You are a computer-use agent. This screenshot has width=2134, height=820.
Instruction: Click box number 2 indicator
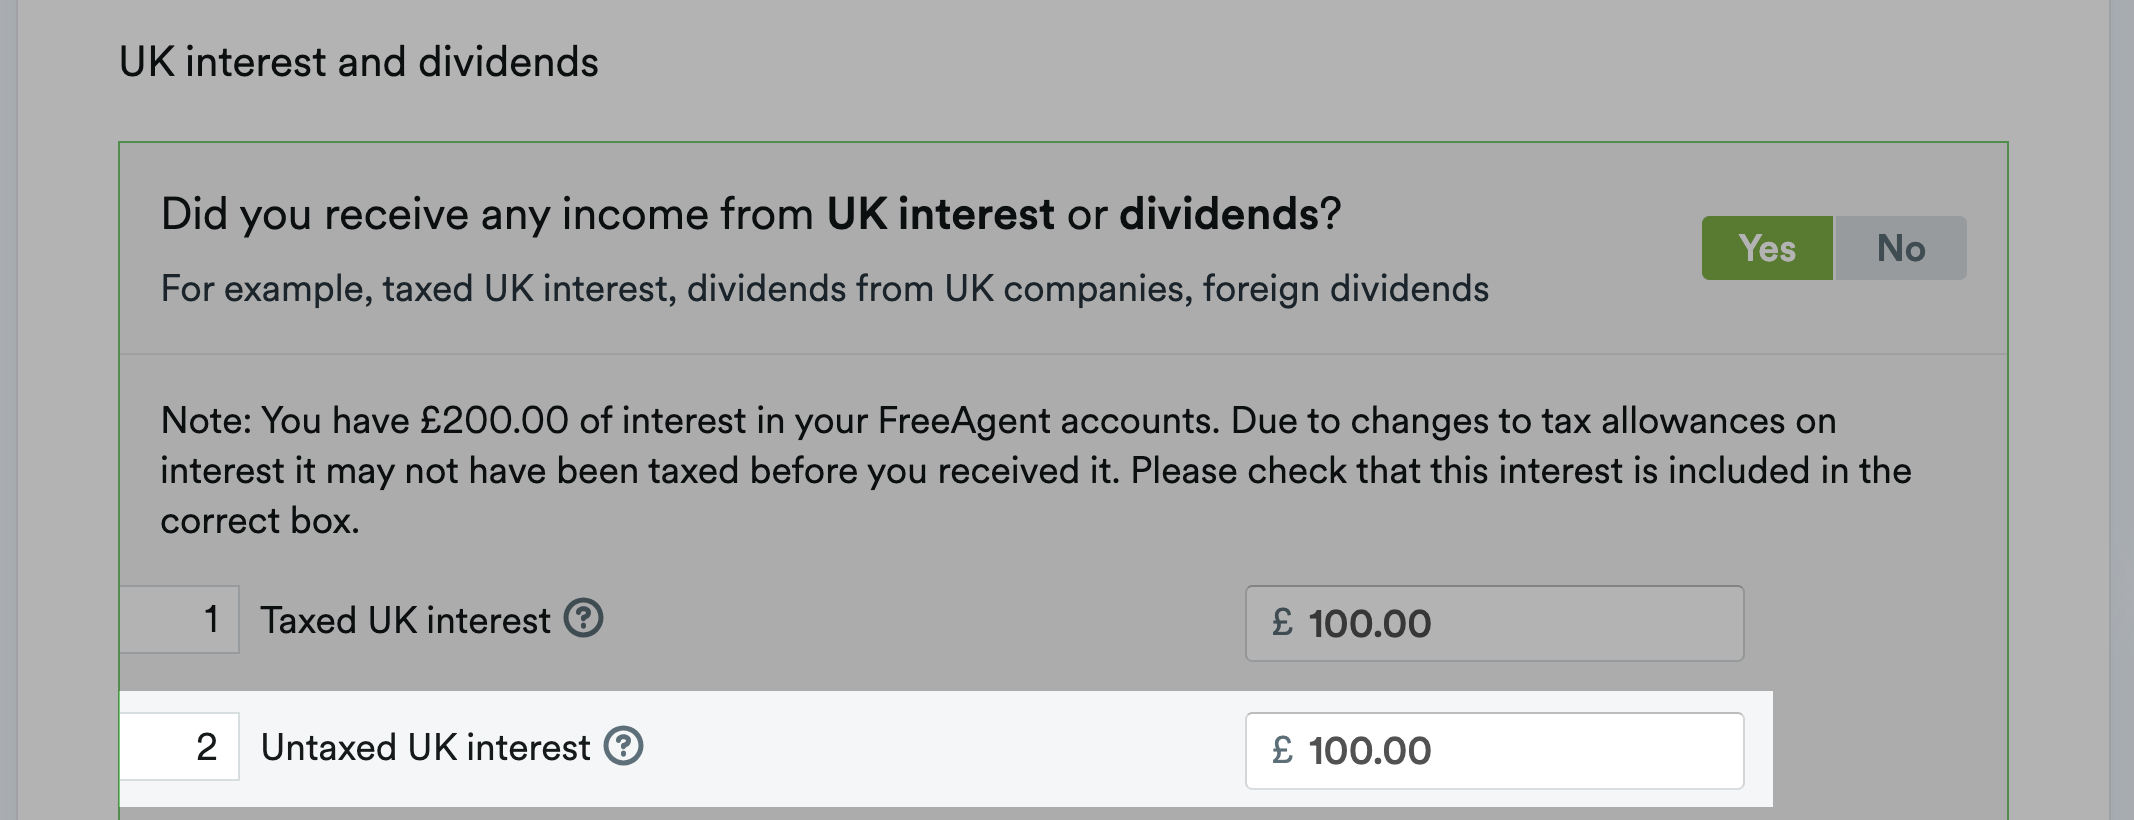point(180,746)
